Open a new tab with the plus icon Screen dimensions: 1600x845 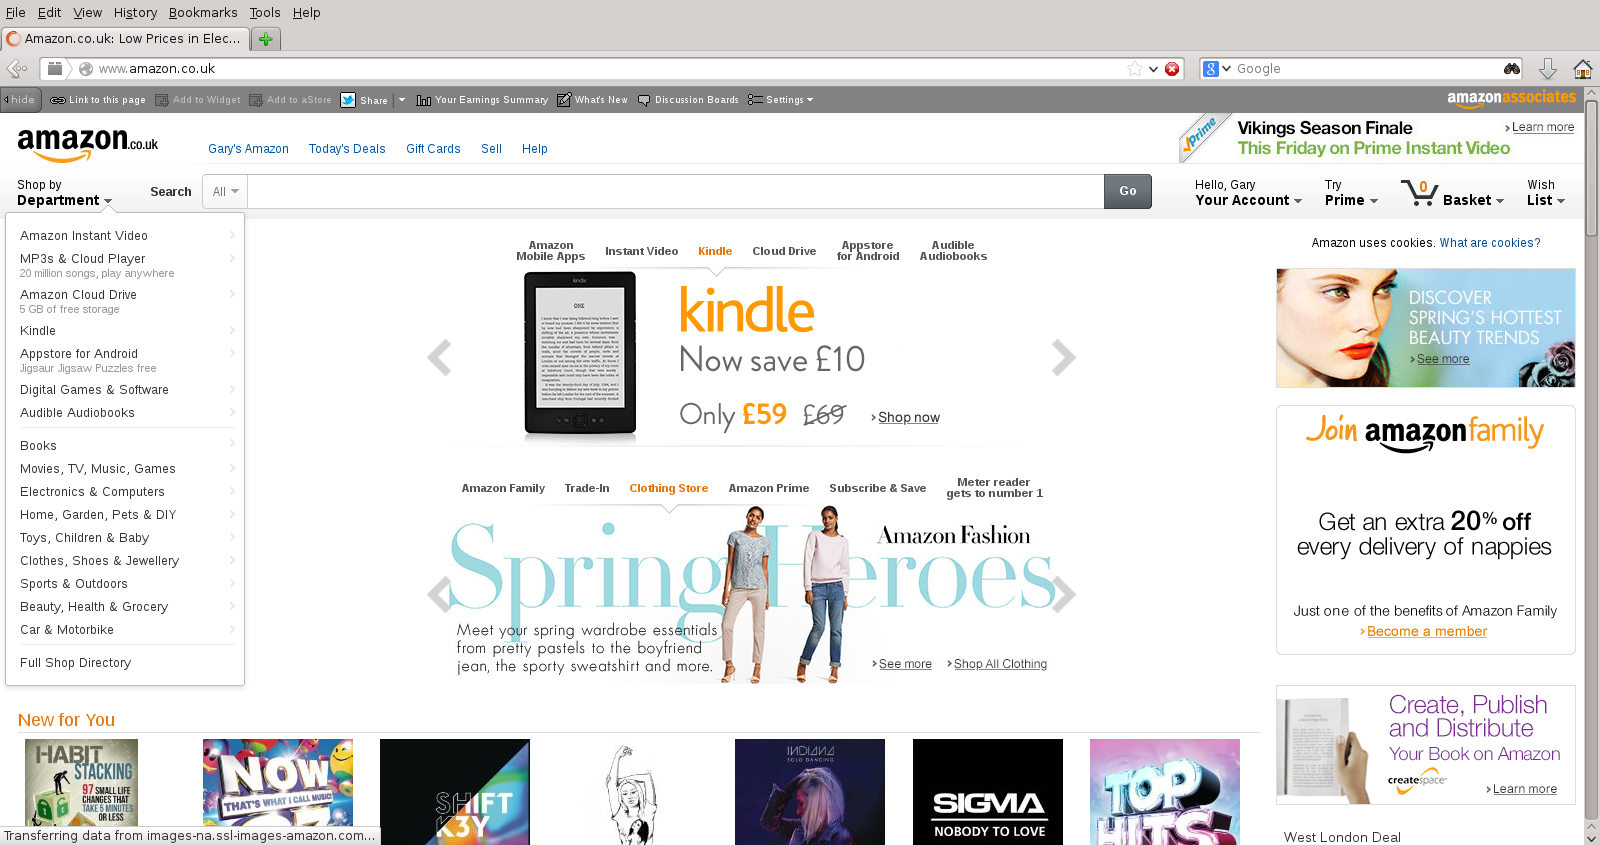pyautogui.click(x=265, y=39)
